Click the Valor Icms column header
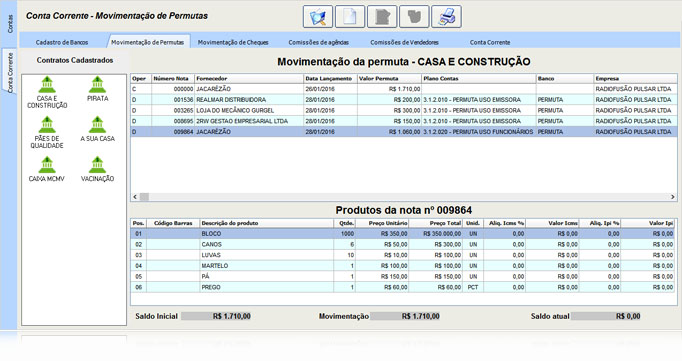The image size is (682, 361). 552,223
